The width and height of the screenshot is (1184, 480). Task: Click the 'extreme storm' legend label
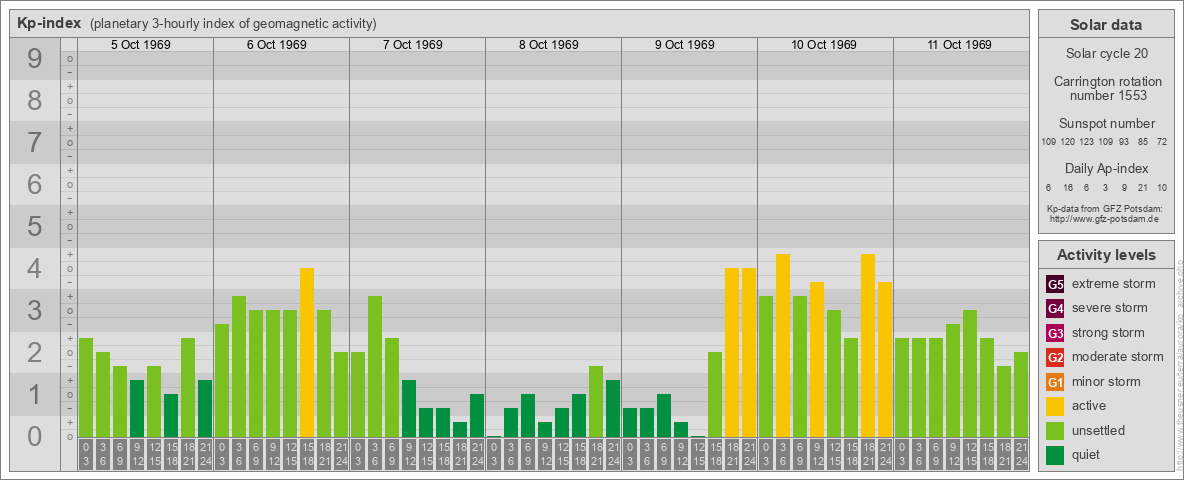[x=1114, y=284]
